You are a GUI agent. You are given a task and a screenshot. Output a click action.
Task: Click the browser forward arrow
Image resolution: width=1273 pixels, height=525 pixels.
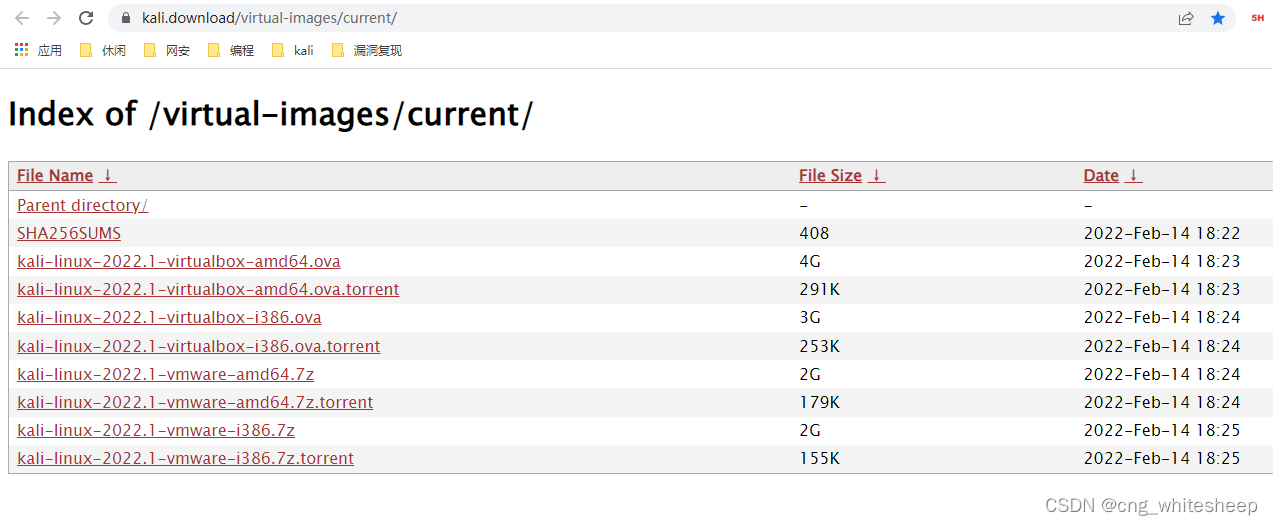[x=54, y=18]
